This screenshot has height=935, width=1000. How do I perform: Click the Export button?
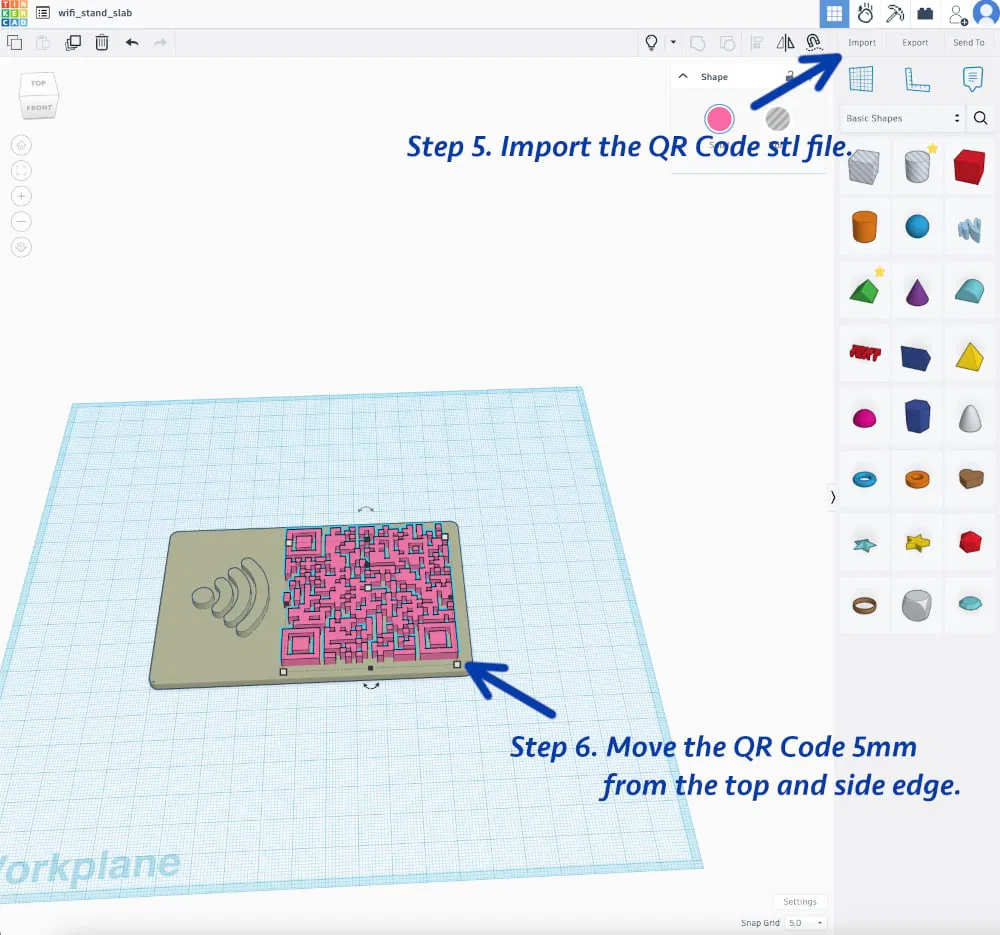click(x=915, y=43)
